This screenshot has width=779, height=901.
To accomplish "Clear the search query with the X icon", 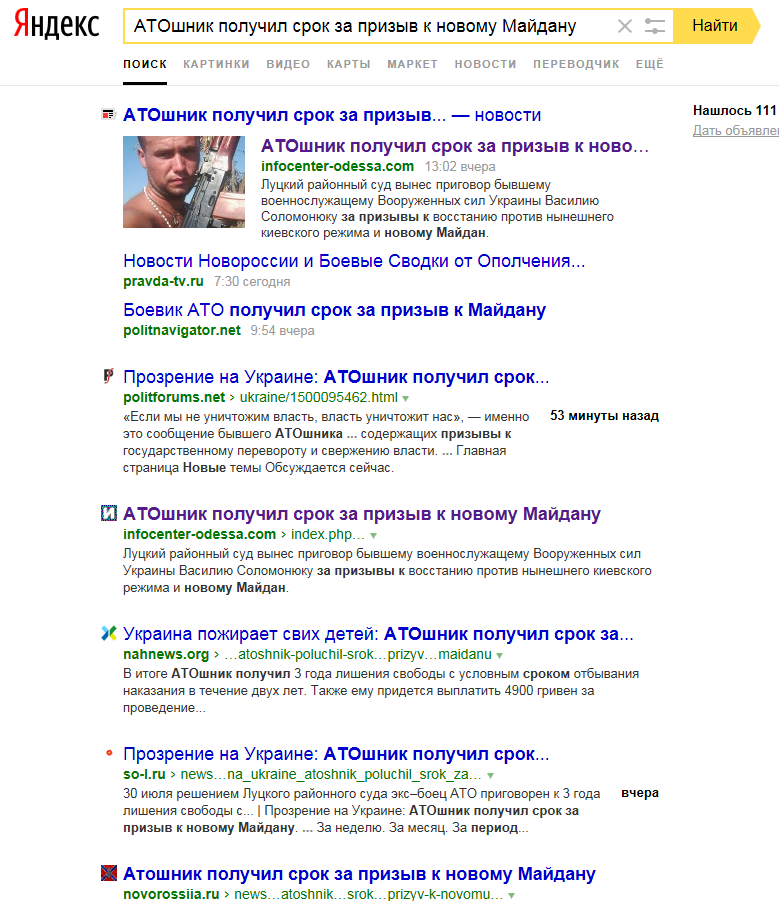I will pos(624,26).
